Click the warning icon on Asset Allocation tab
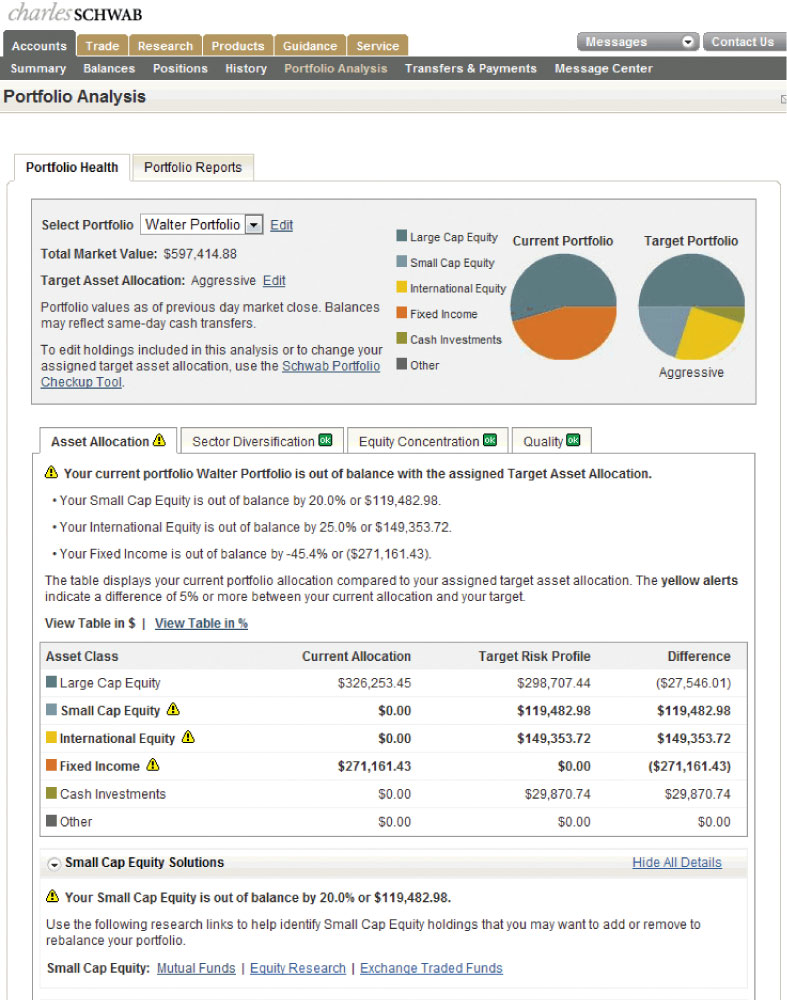This screenshot has height=1000, width=787. click(159, 440)
